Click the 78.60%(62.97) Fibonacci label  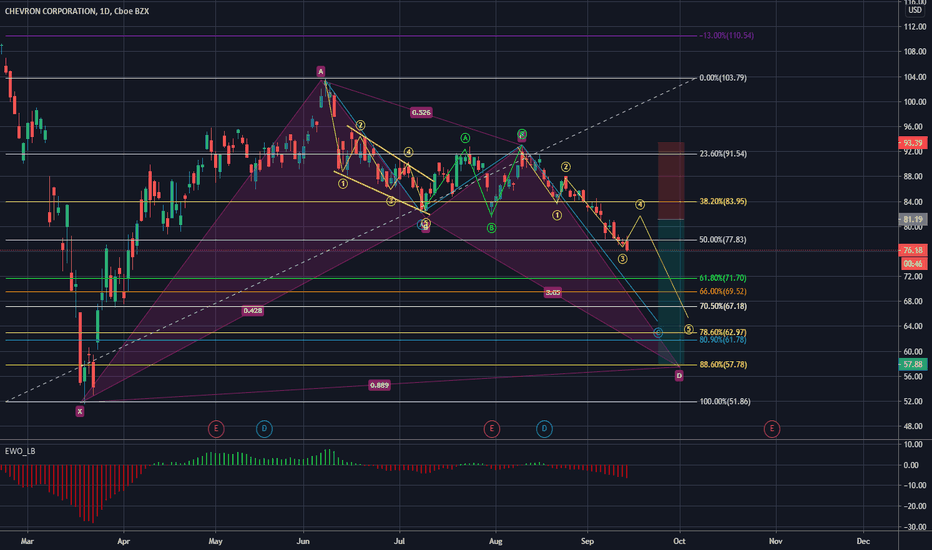723,332
